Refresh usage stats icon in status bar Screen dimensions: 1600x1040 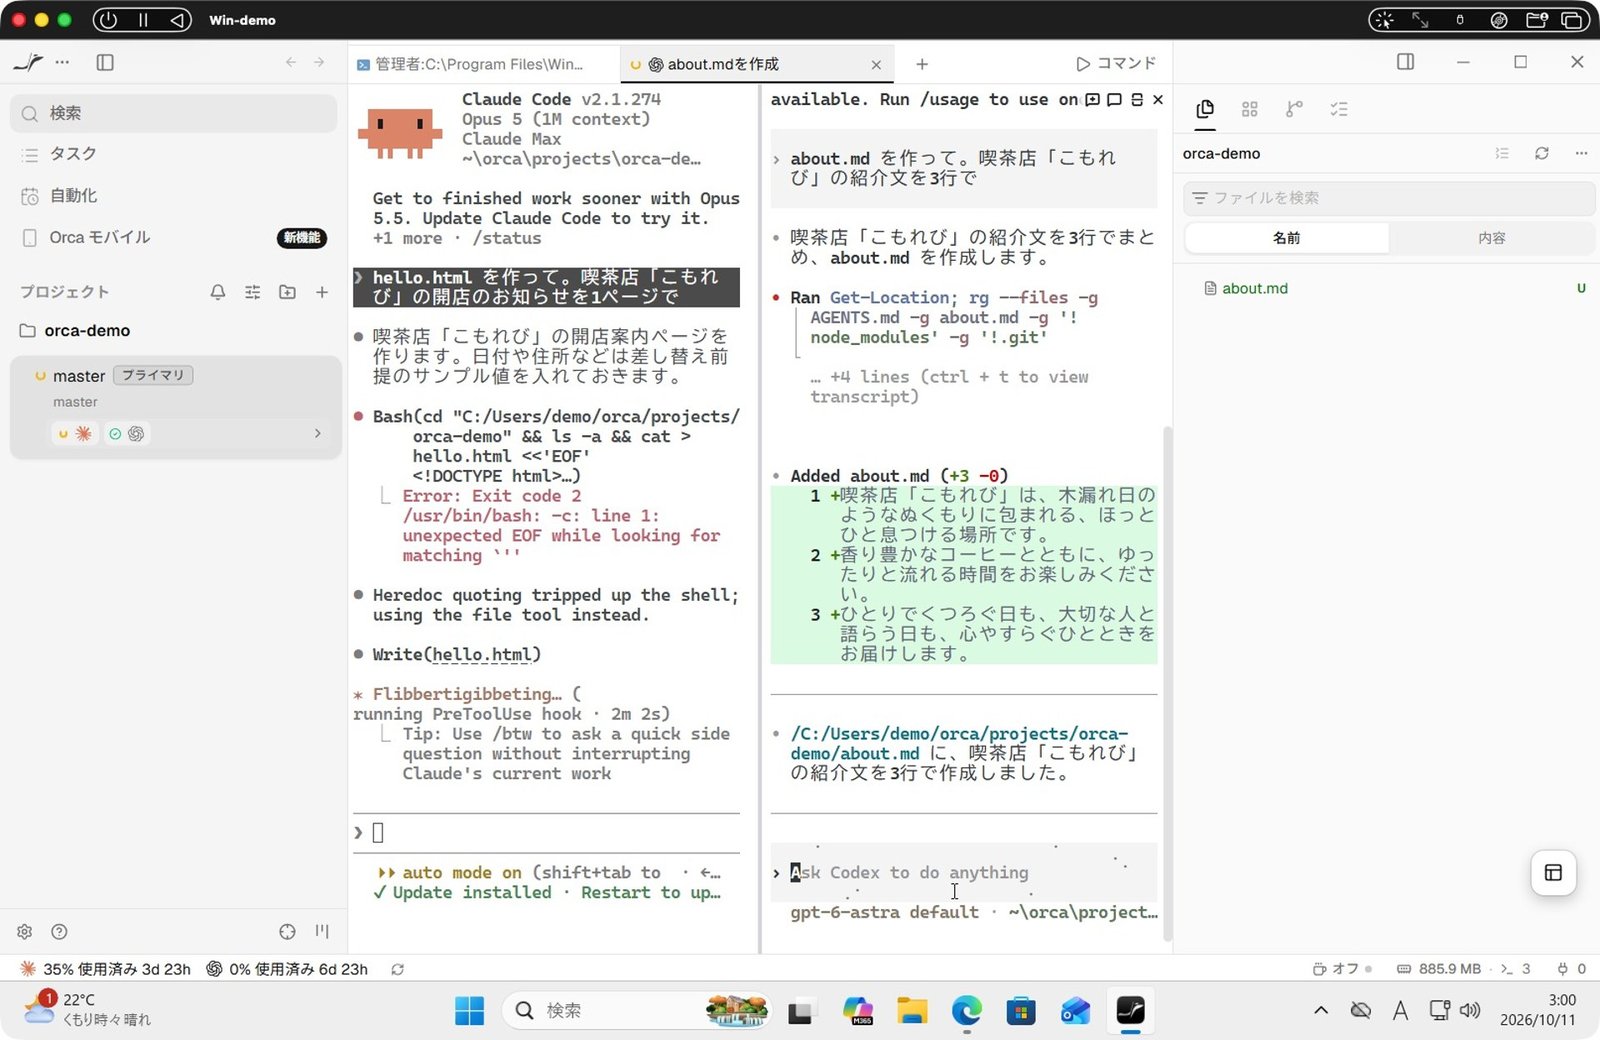tap(397, 969)
